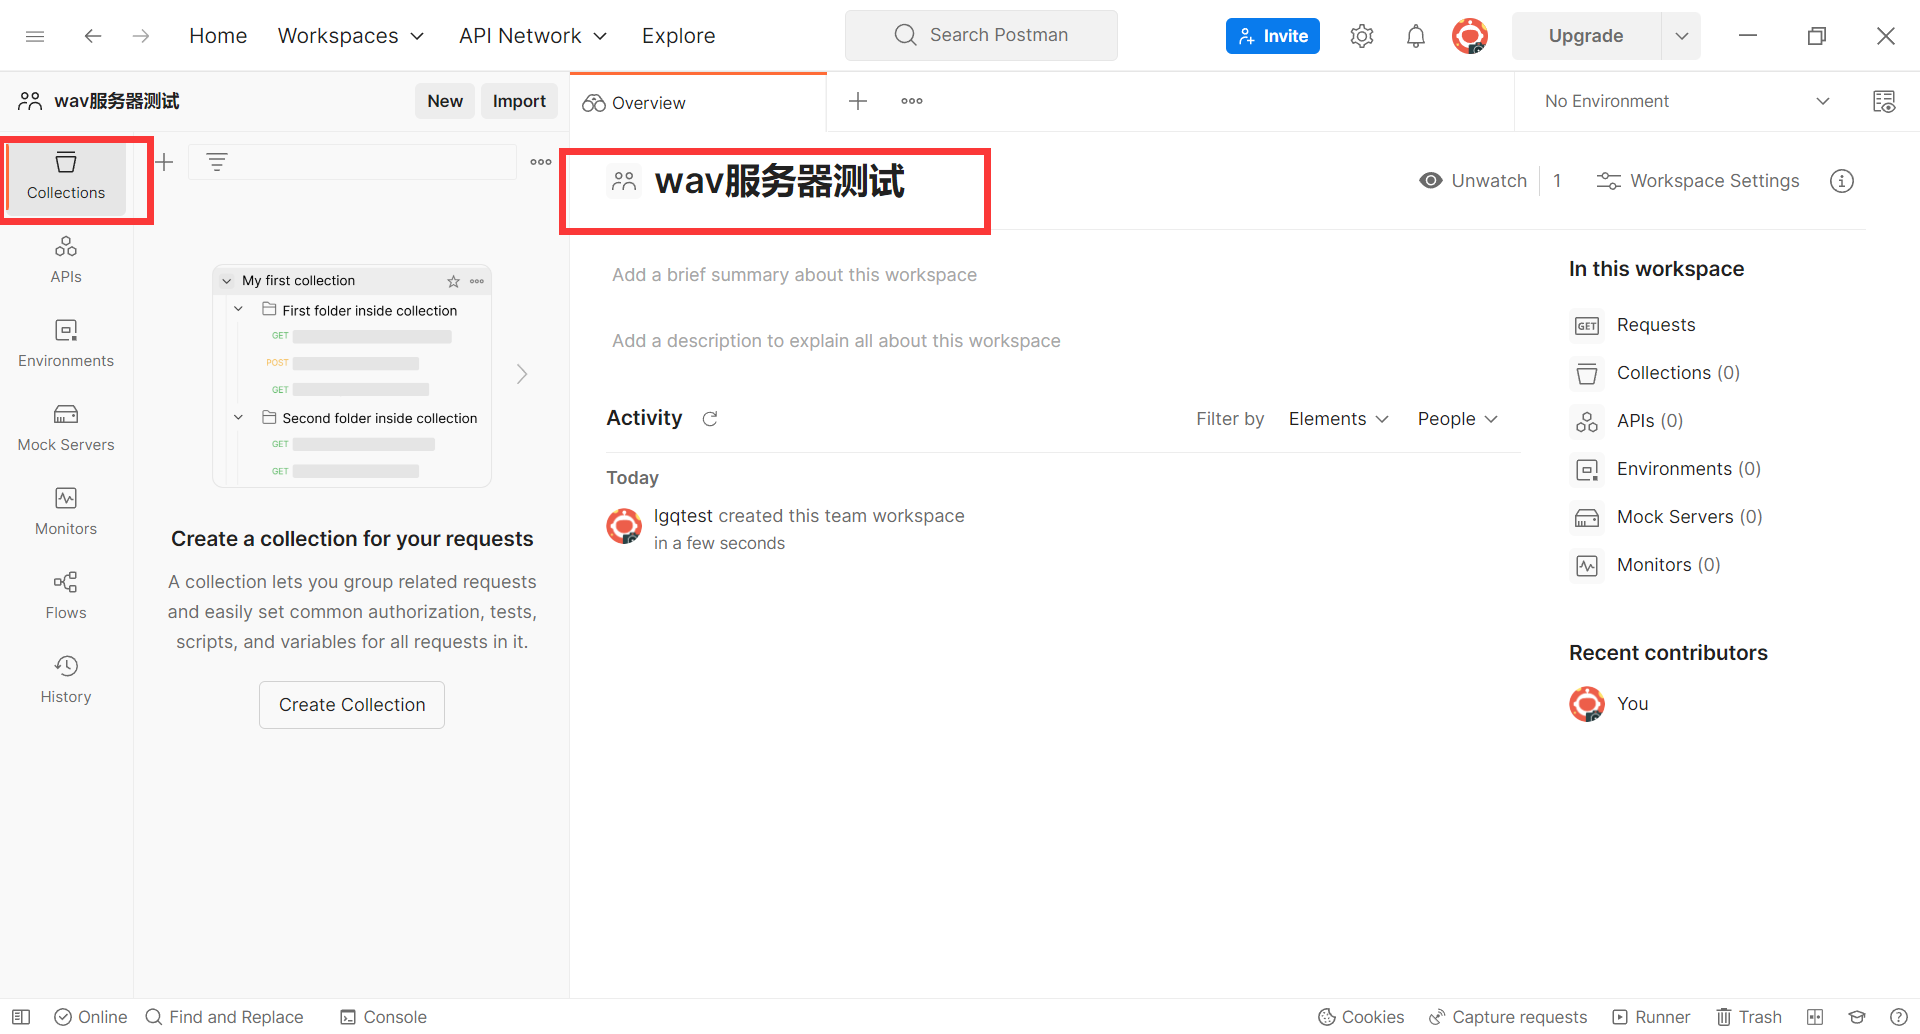
Task: Show next onboarding slide arrow
Action: click(x=522, y=374)
